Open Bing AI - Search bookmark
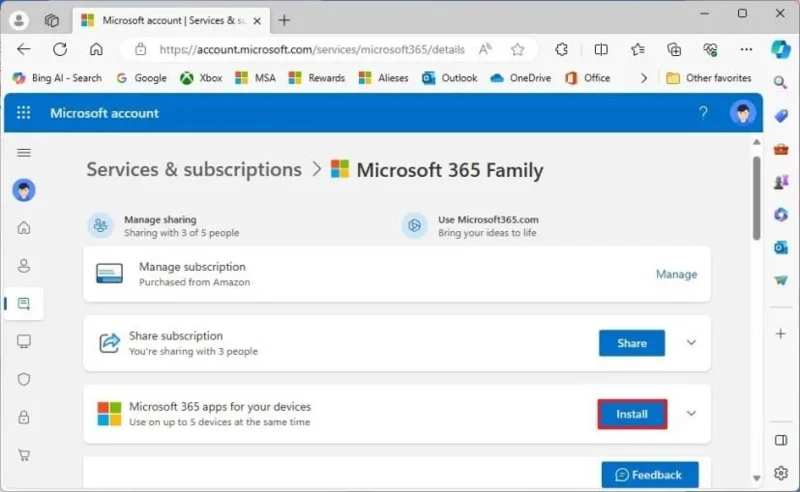The width and height of the screenshot is (800, 492). [x=57, y=78]
